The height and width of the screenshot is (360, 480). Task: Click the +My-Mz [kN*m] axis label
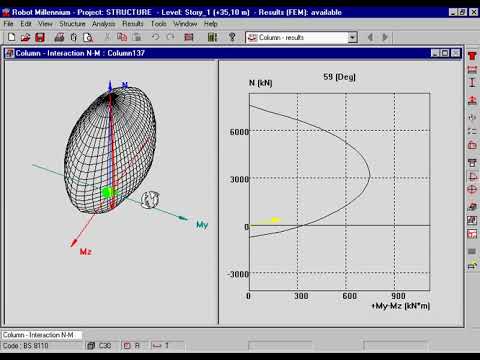click(x=401, y=306)
